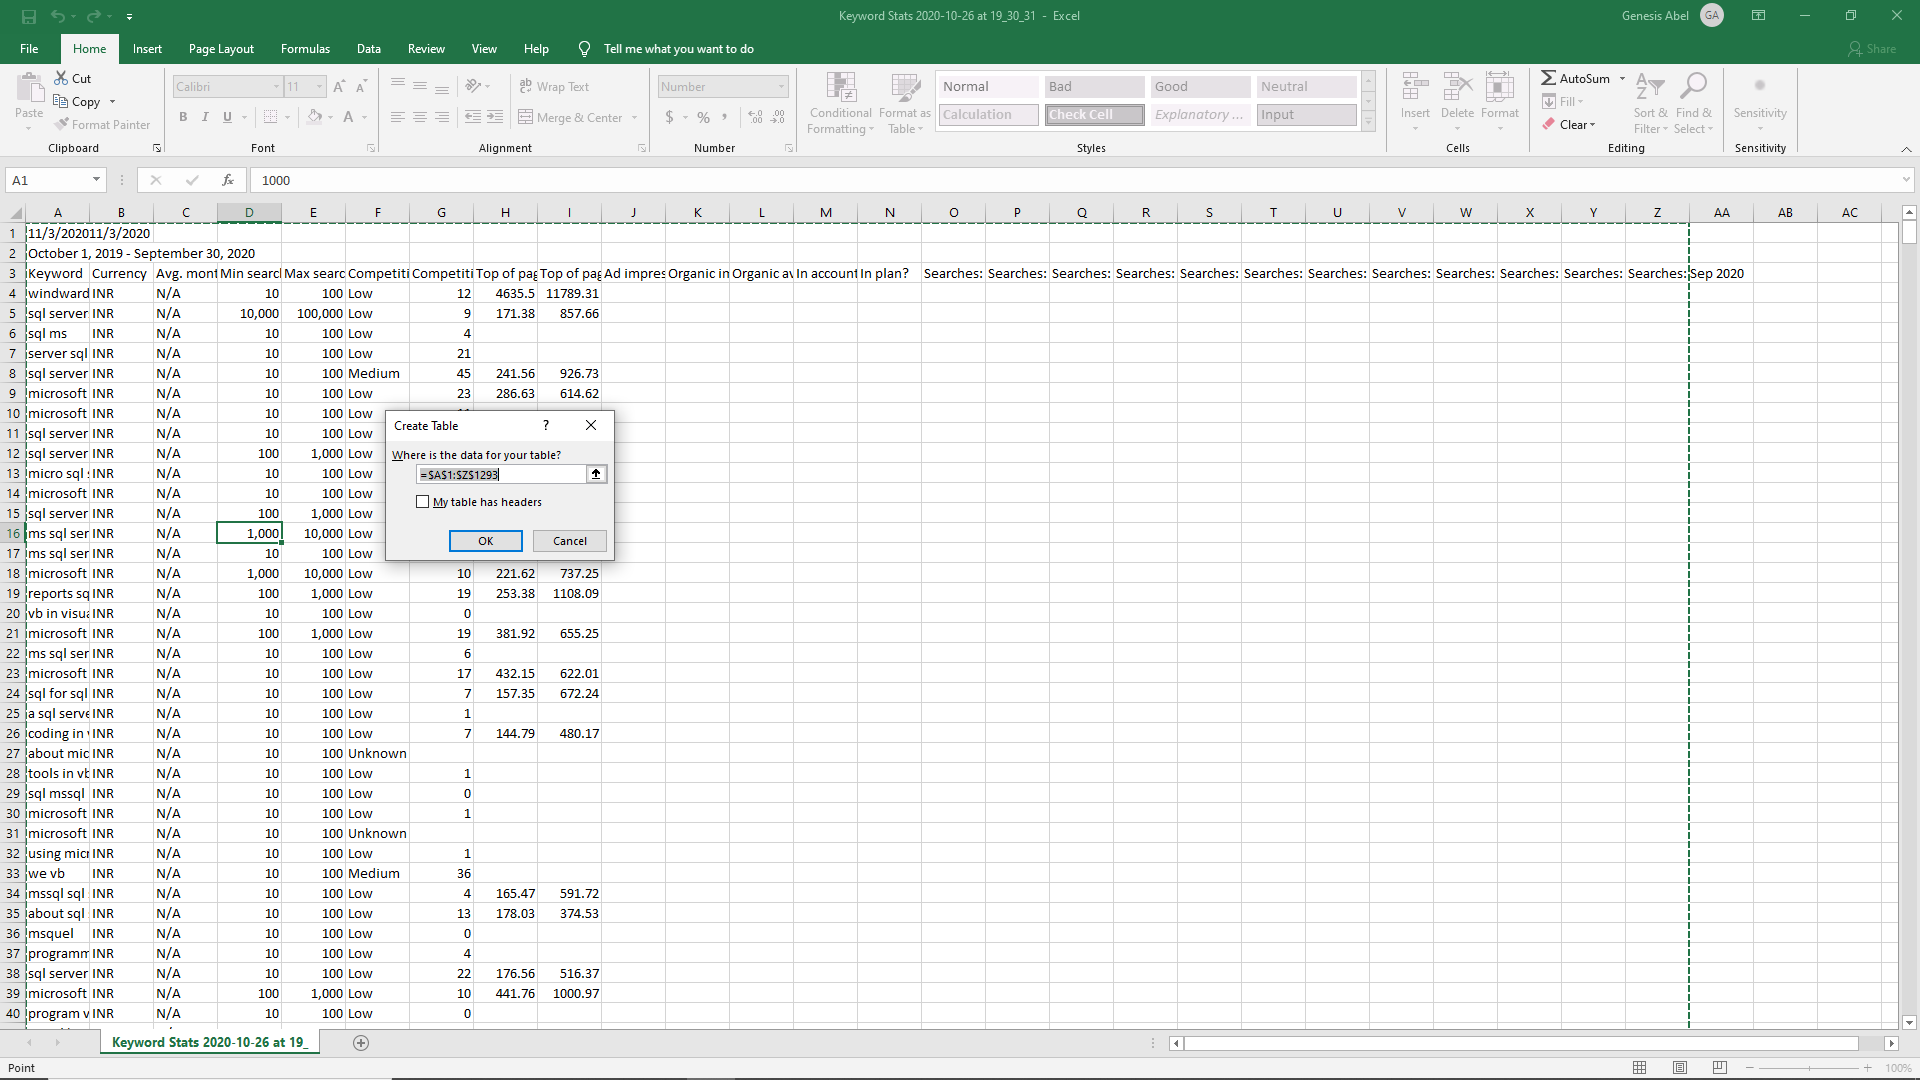This screenshot has width=1920, height=1080.
Task: Switch to the Formulas ribbon tab
Action: pos(305,48)
